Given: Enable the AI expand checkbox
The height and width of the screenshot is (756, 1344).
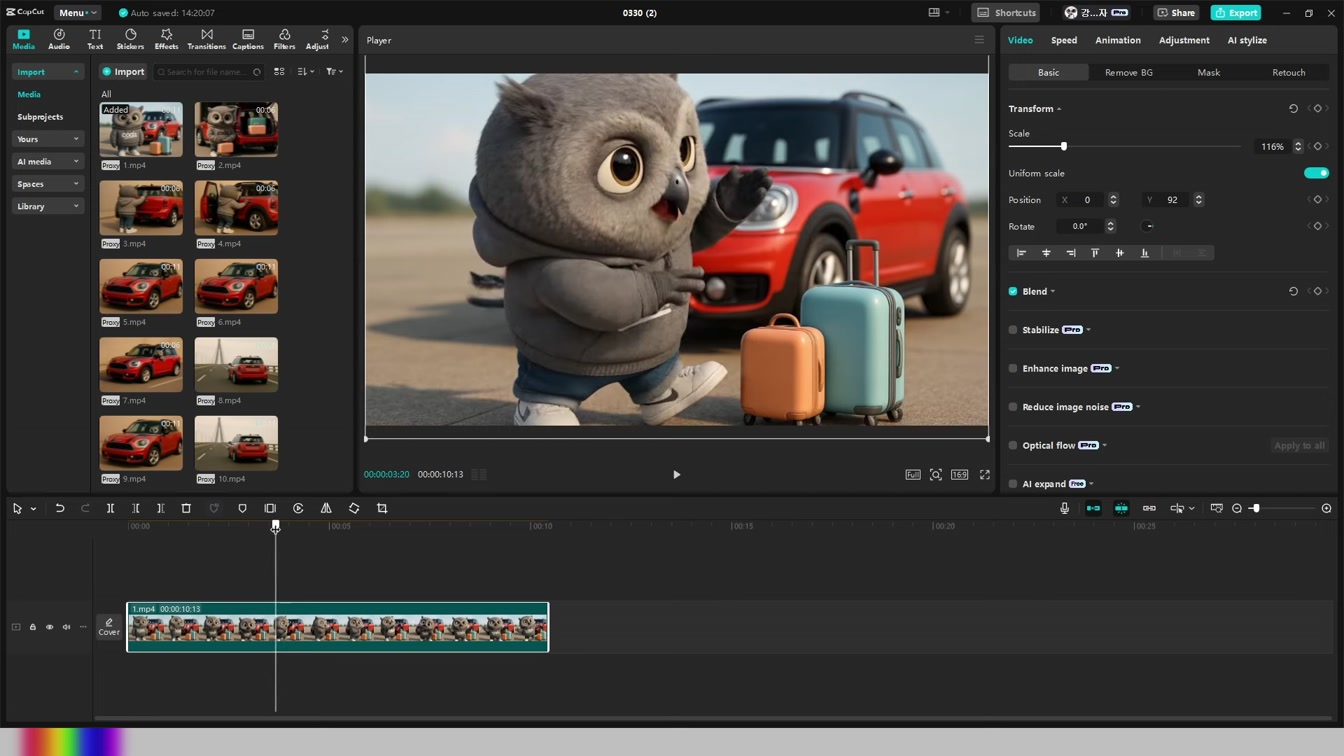Looking at the screenshot, I should click(x=1013, y=484).
